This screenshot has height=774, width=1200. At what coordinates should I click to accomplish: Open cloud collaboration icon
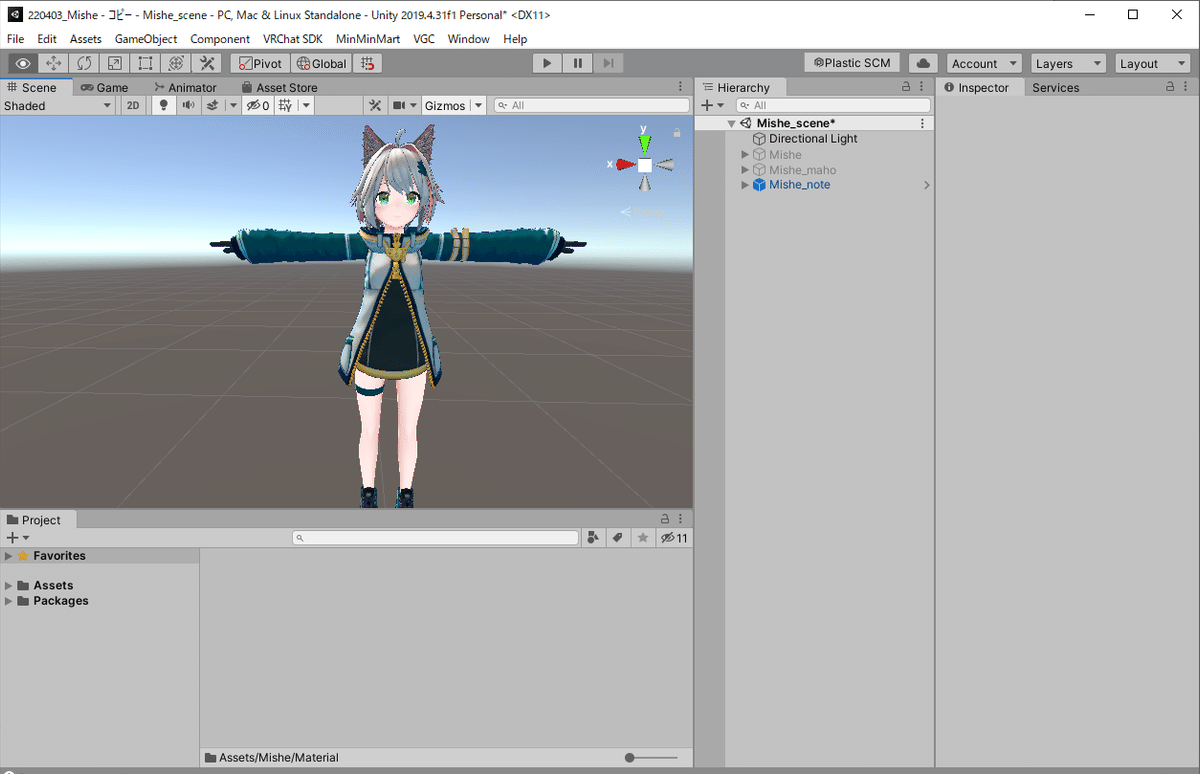click(924, 63)
